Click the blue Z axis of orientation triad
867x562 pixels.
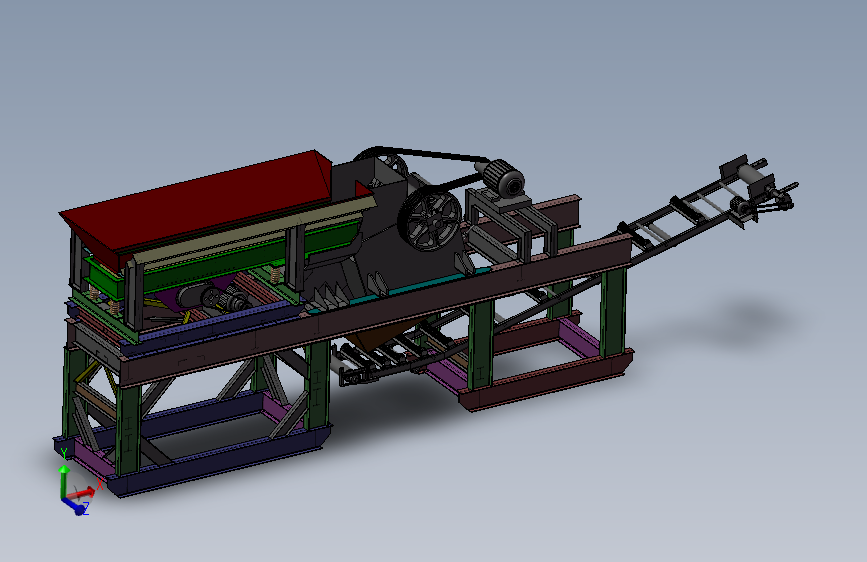[x=75, y=506]
